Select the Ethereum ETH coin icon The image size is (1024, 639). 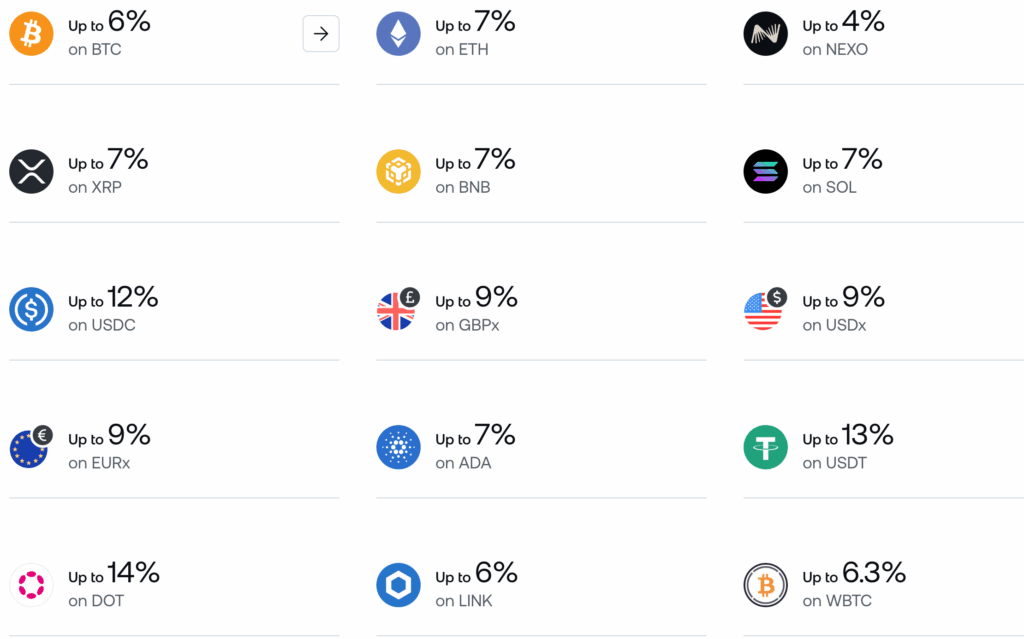coord(398,34)
